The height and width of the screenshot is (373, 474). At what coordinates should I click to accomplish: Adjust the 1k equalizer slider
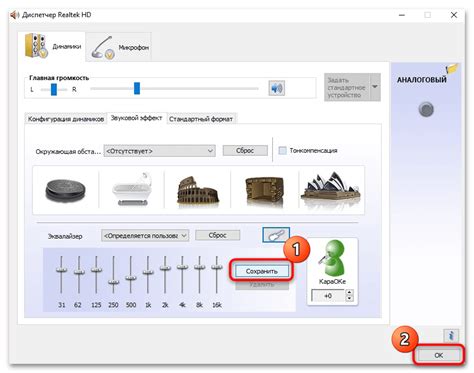click(148, 272)
